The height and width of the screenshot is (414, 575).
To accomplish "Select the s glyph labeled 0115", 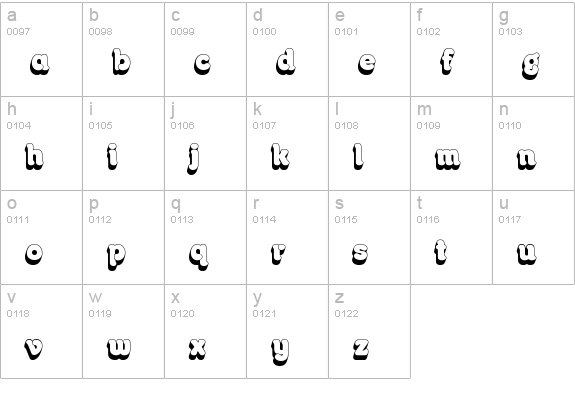I will point(360,254).
